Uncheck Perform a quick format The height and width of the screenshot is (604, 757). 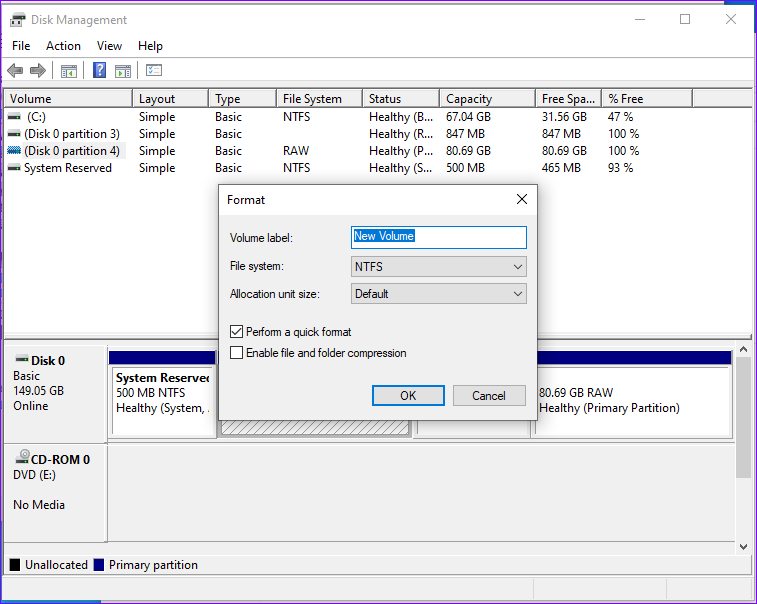point(237,332)
